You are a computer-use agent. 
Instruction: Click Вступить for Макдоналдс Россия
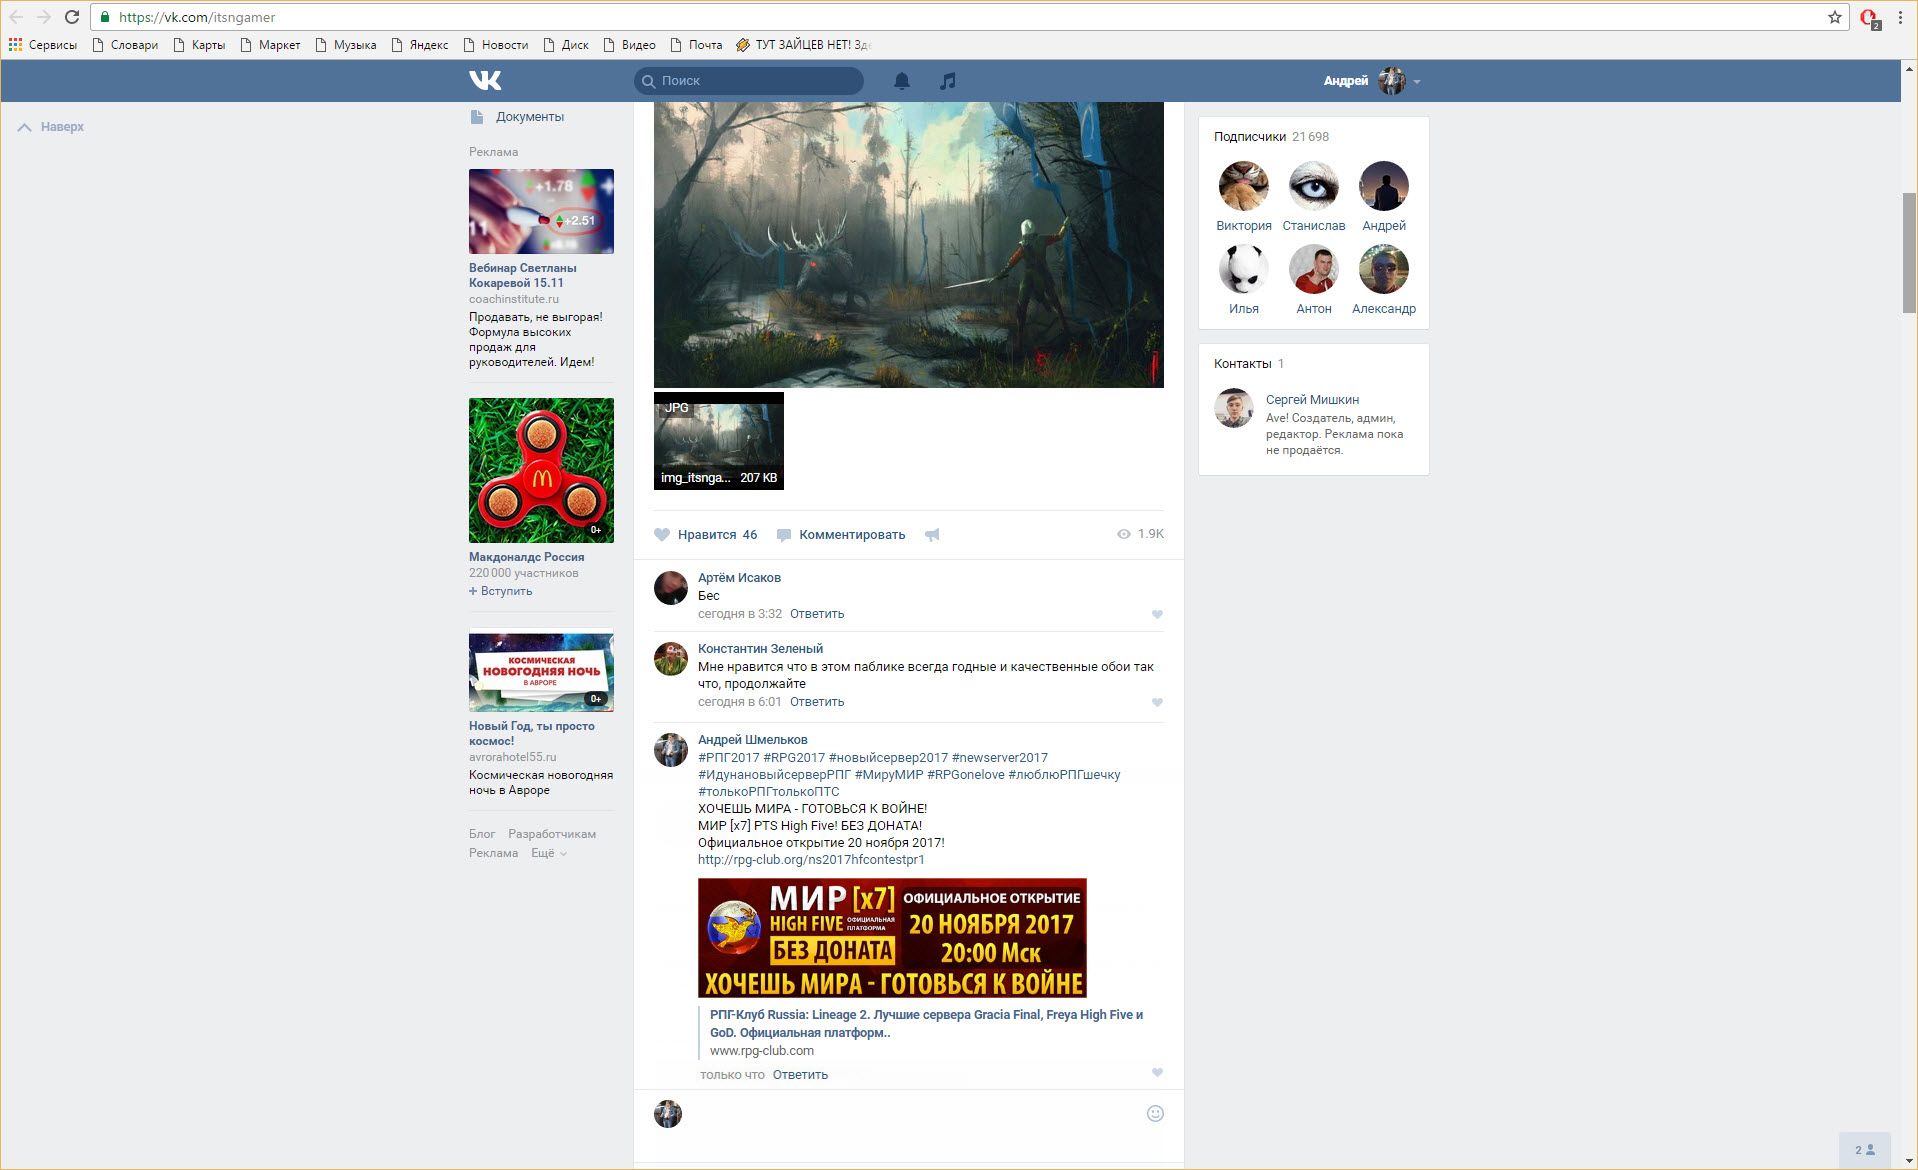(x=501, y=591)
